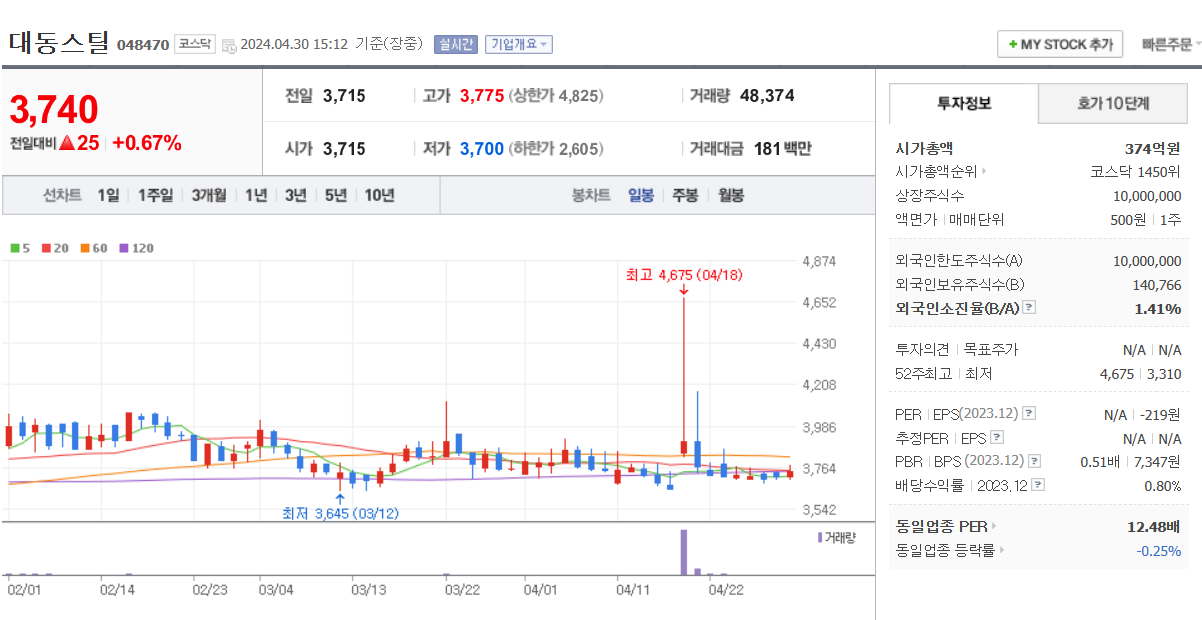Screen dimensions: 1202x620
Task: Click the green plus in MY STOCK 추가
Action: pos(1012,45)
